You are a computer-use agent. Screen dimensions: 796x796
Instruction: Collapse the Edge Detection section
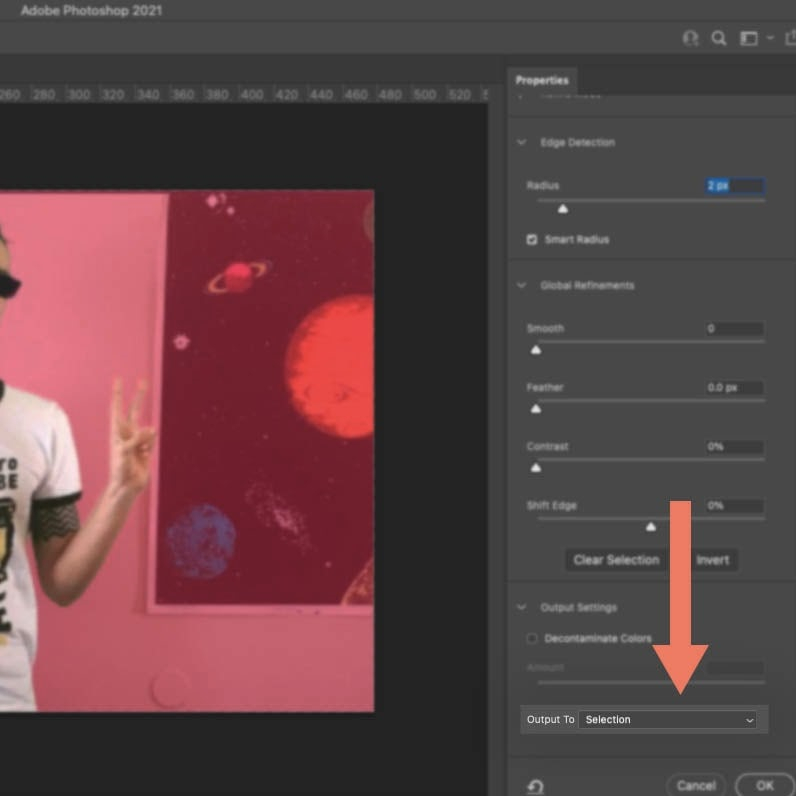[x=521, y=143]
